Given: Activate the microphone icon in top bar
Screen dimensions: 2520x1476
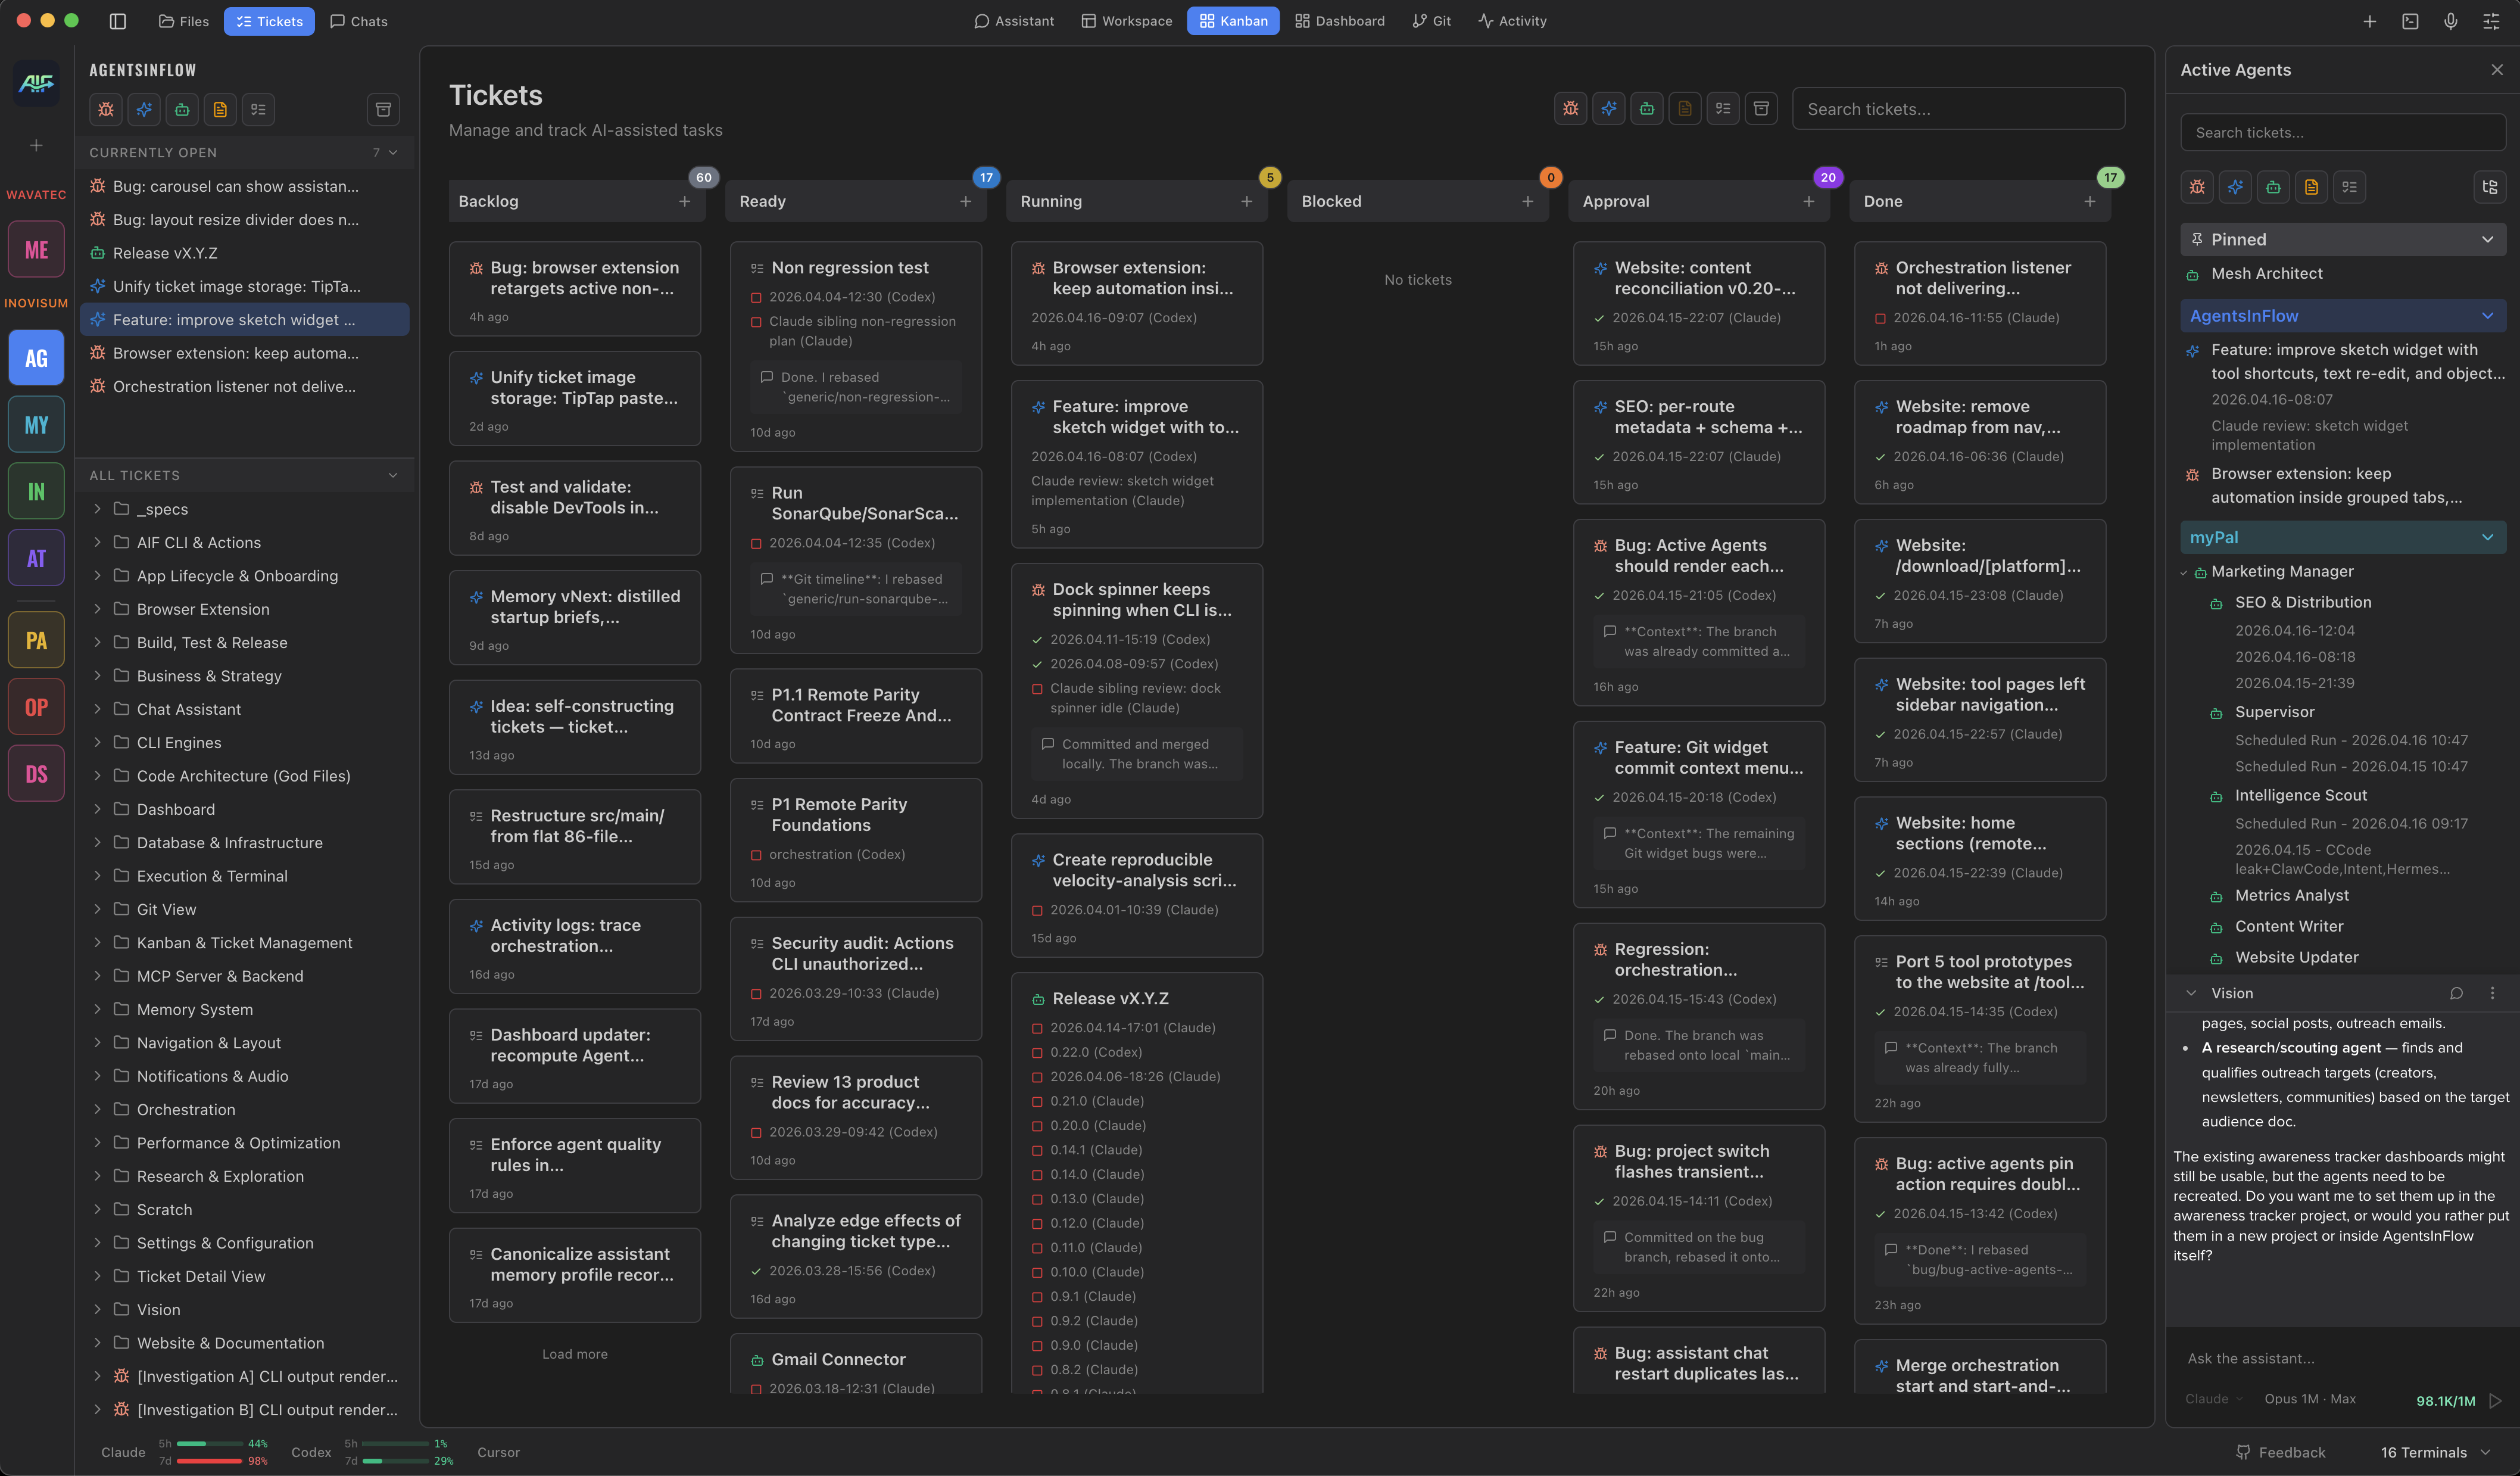Looking at the screenshot, I should coord(2451,21).
